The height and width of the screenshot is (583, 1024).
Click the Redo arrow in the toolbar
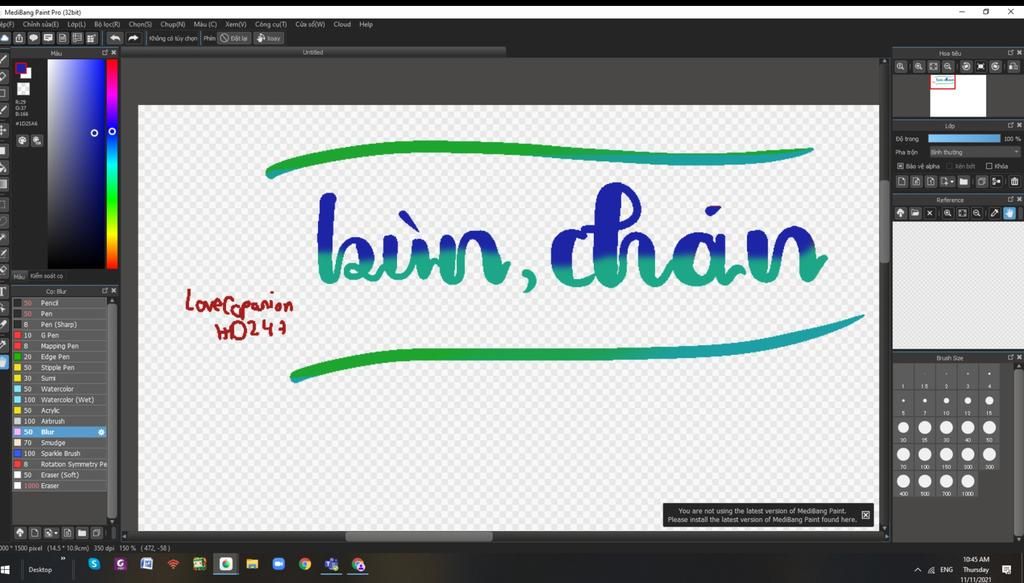pos(133,39)
